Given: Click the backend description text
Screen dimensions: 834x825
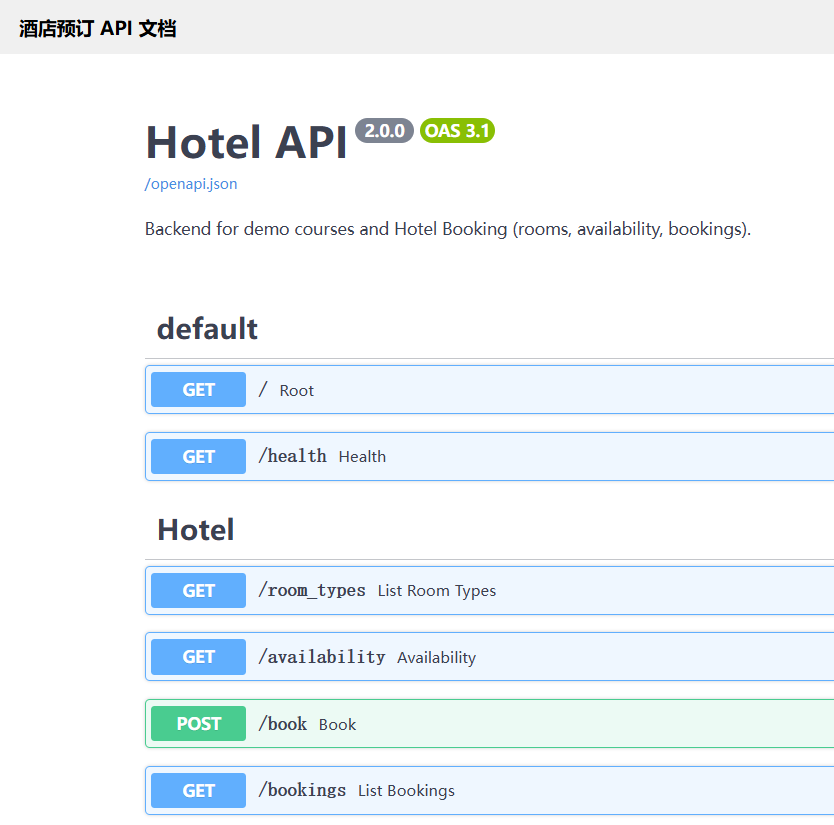Looking at the screenshot, I should tap(447, 229).
